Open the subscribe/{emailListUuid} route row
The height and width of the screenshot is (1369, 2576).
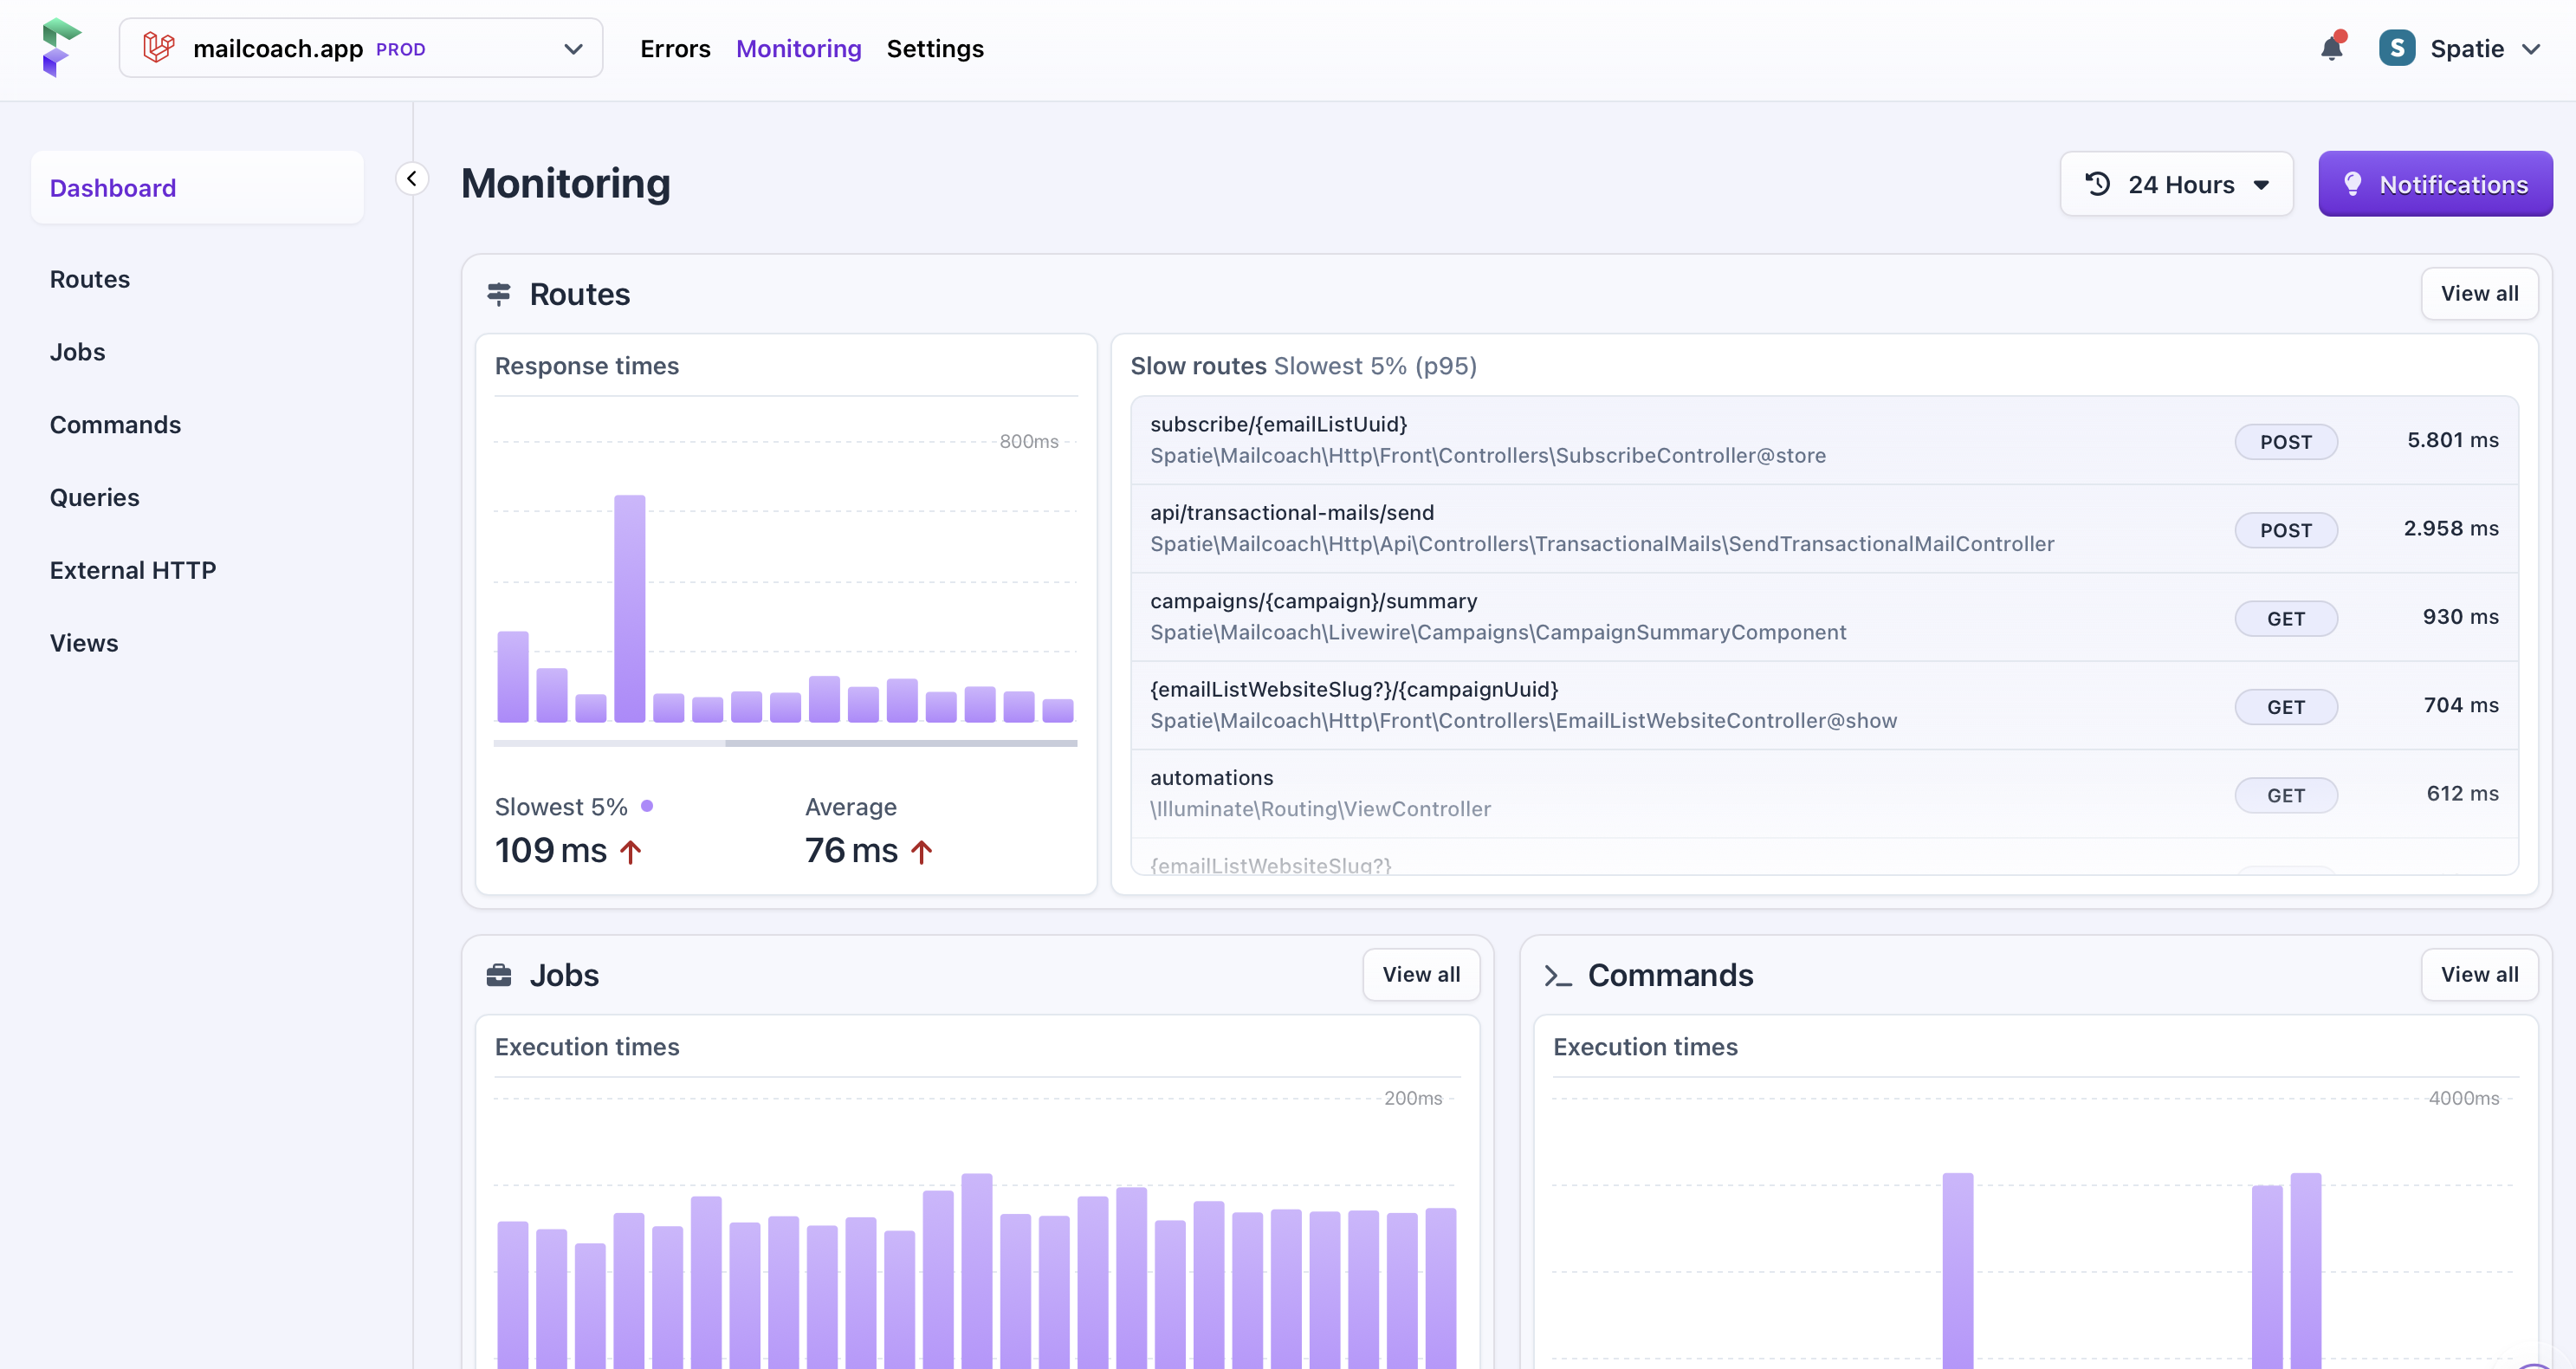coord(1824,440)
